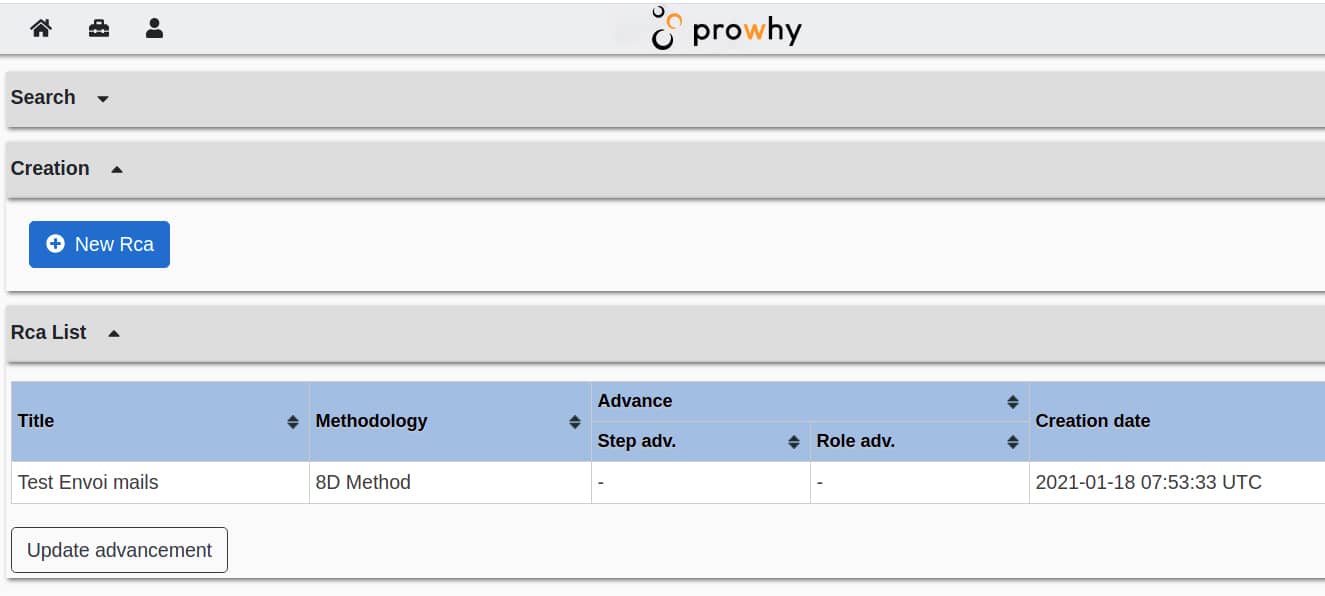This screenshot has width=1325, height=596.
Task: Sort by the Advance column arrows
Action: [1012, 402]
